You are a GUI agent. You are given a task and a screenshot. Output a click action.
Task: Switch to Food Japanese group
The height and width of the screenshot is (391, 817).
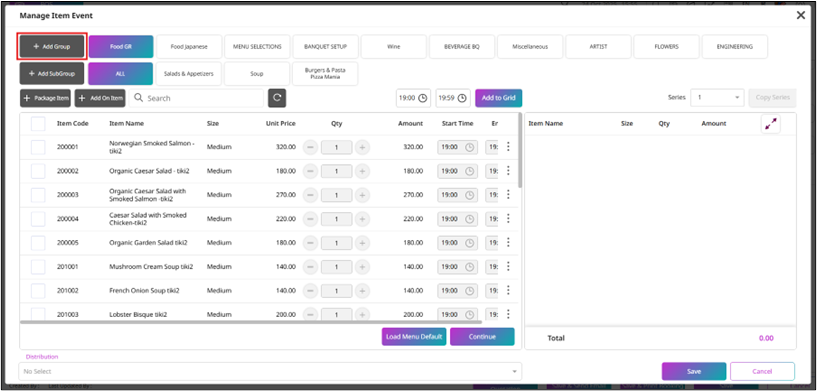pos(189,46)
